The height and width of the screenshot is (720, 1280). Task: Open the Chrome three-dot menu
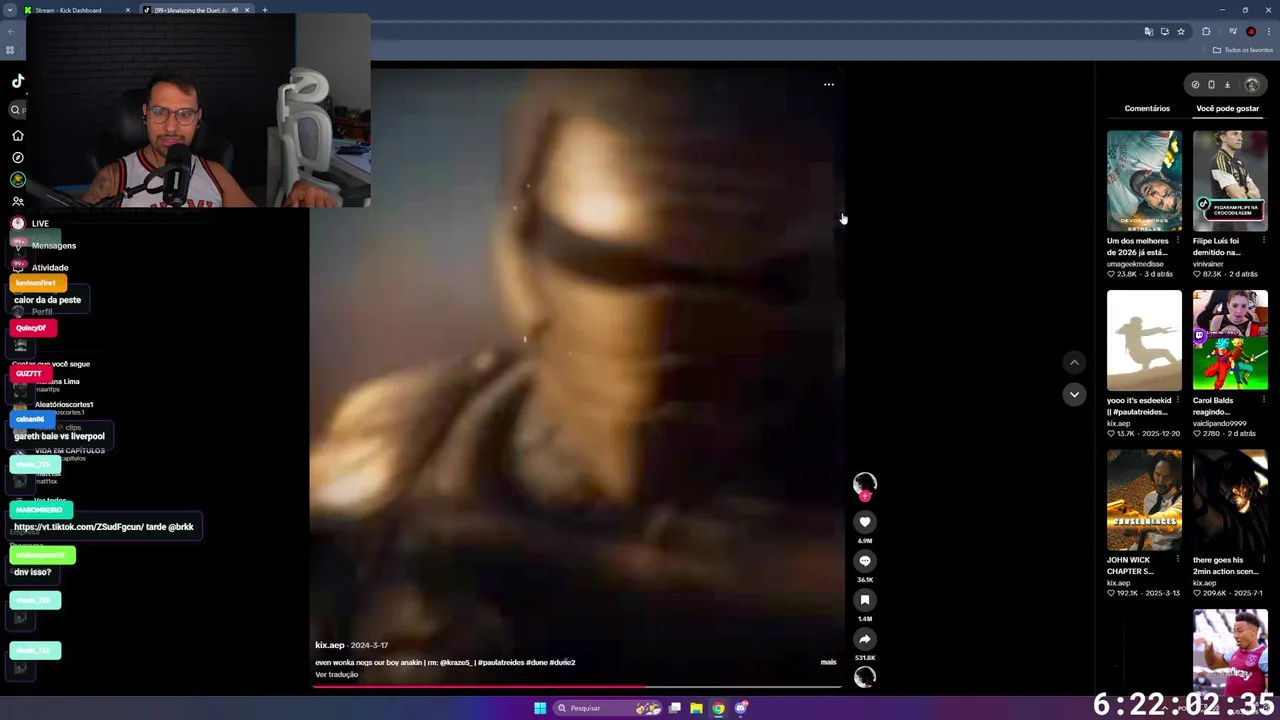click(x=1268, y=31)
